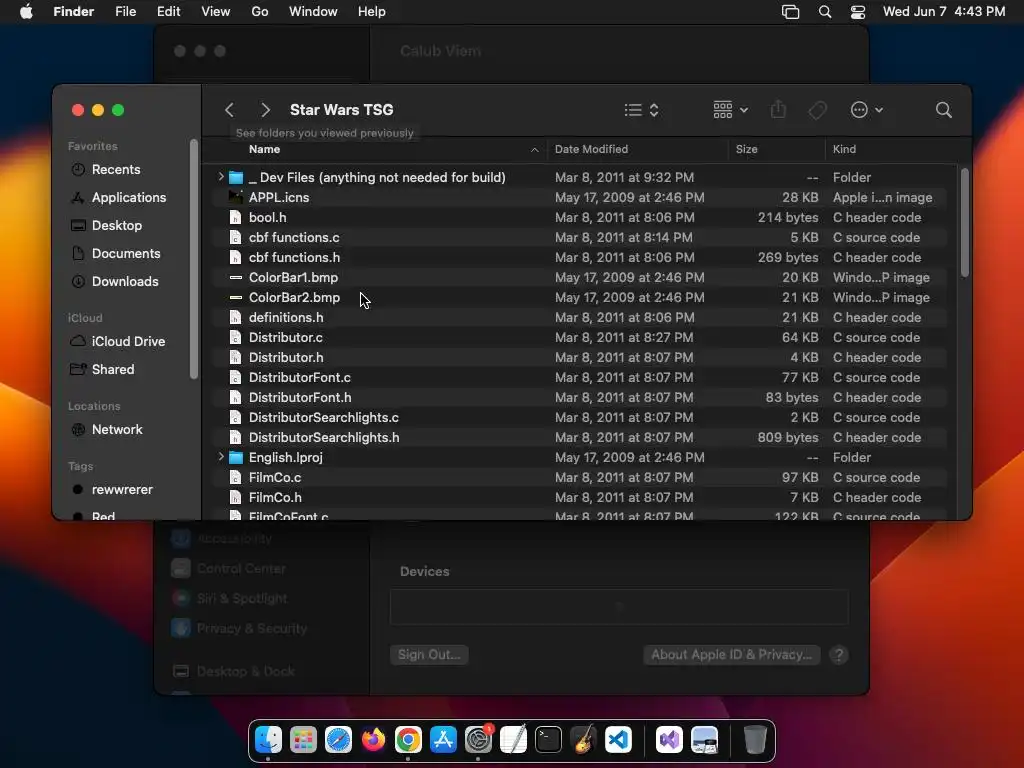Open Finder from the Dock
Screen dimensions: 1024x768
[268, 740]
